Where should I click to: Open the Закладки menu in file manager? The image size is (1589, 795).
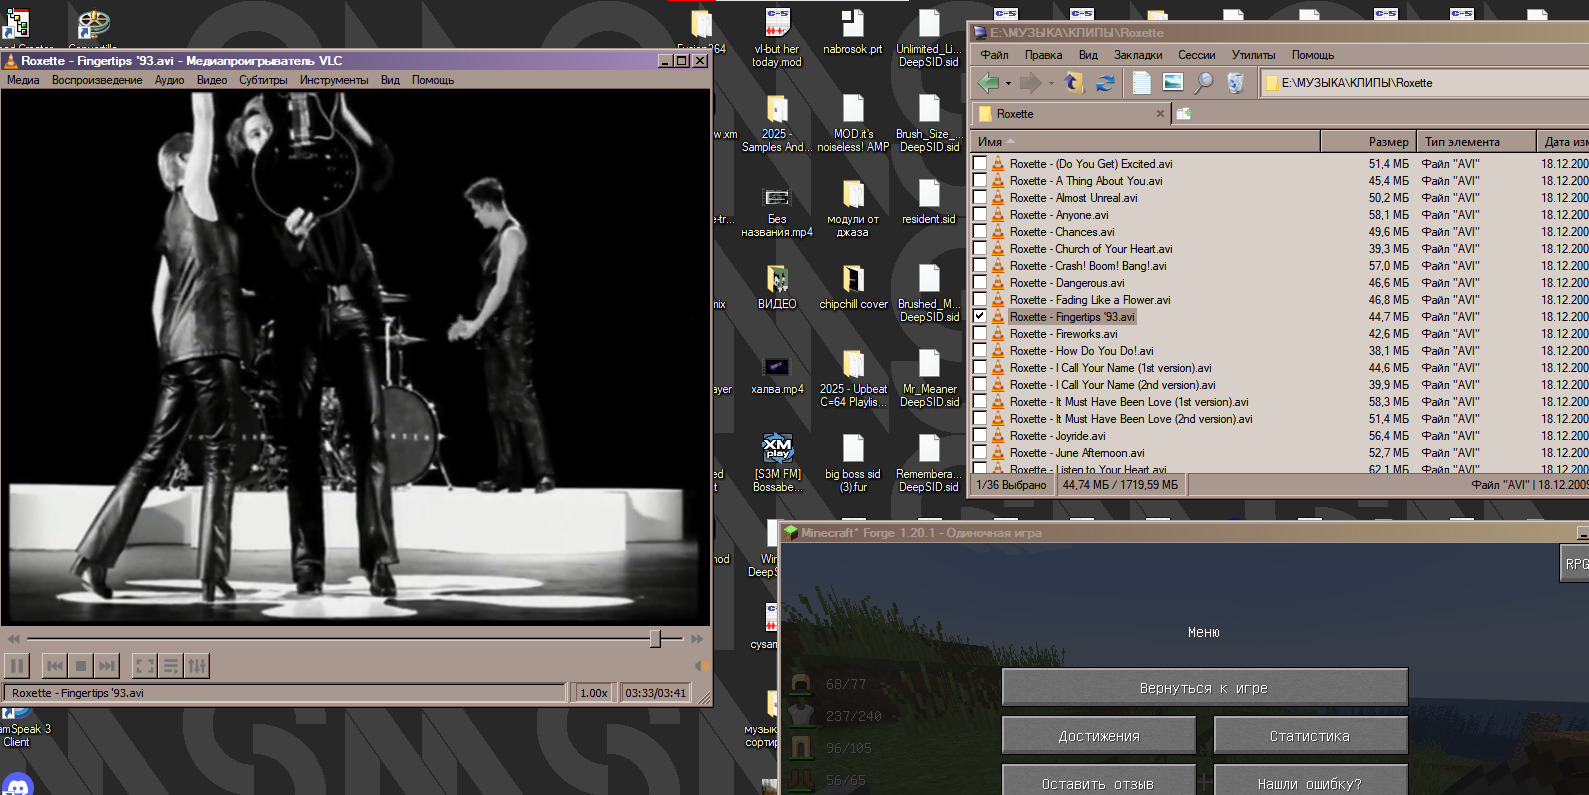pyautogui.click(x=1138, y=55)
